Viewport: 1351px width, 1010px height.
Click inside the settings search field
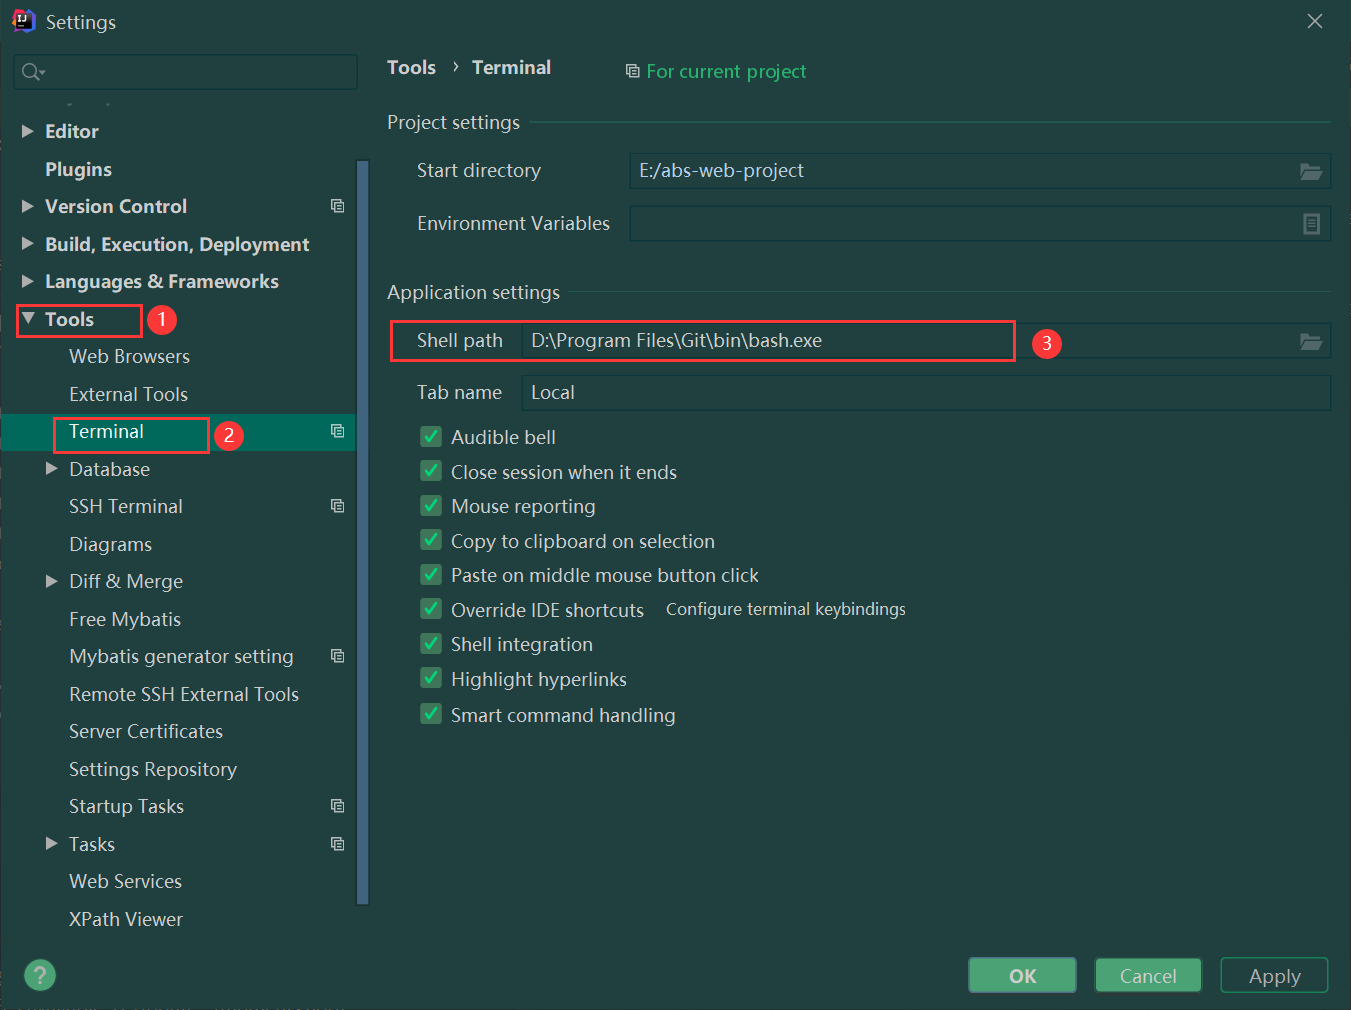[x=185, y=72]
